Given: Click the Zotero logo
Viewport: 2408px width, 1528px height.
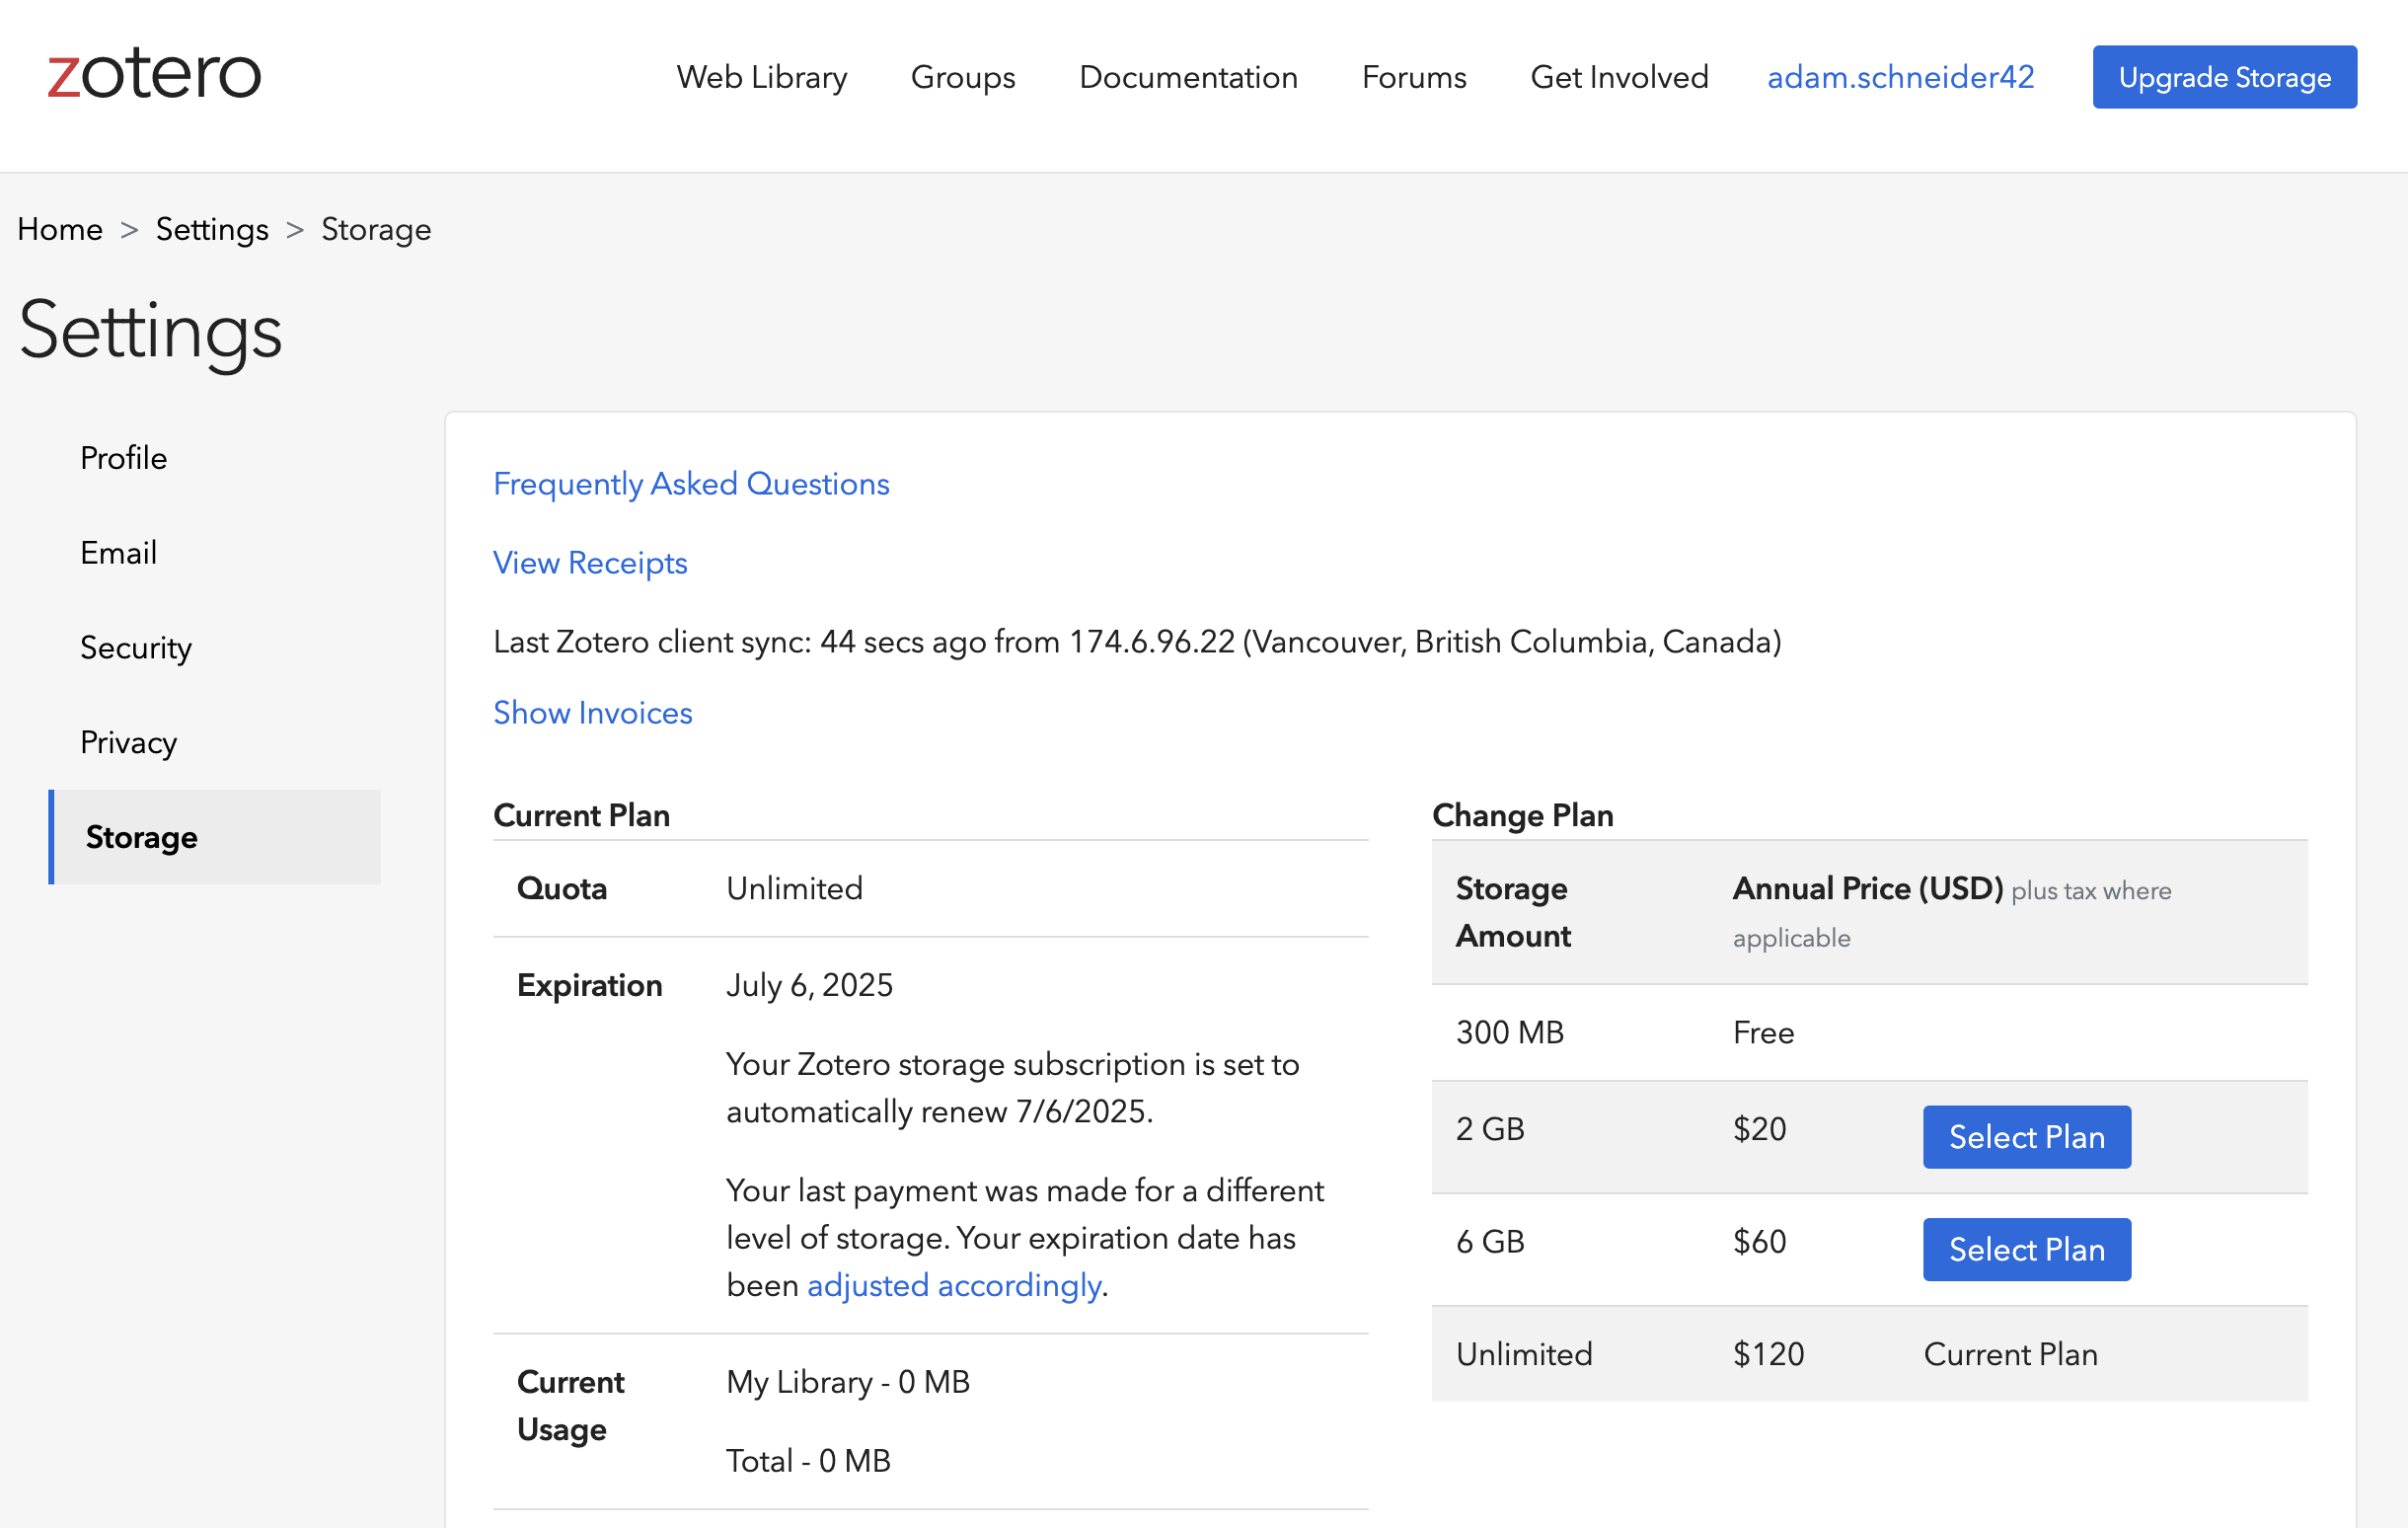Looking at the screenshot, I should coord(154,74).
